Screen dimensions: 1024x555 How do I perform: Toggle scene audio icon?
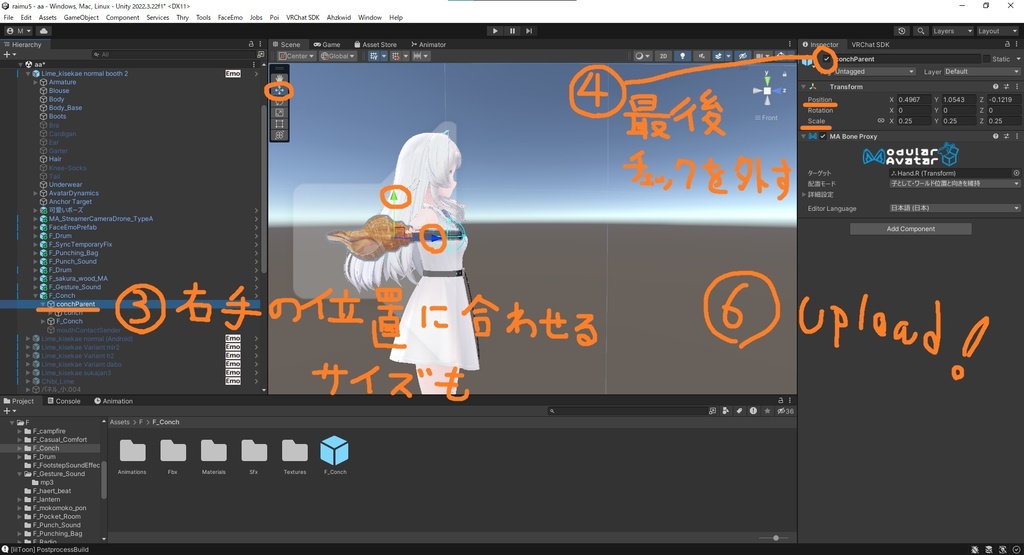pos(702,56)
